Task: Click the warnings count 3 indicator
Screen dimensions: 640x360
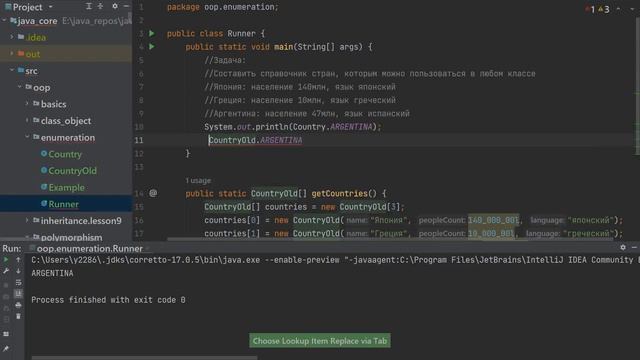Action: tap(604, 9)
